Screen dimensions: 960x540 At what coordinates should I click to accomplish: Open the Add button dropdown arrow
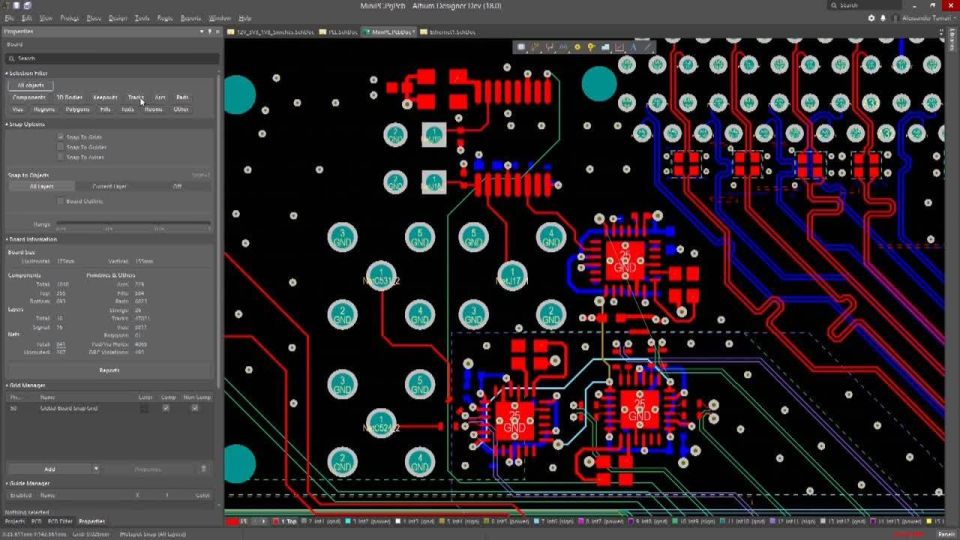96,469
